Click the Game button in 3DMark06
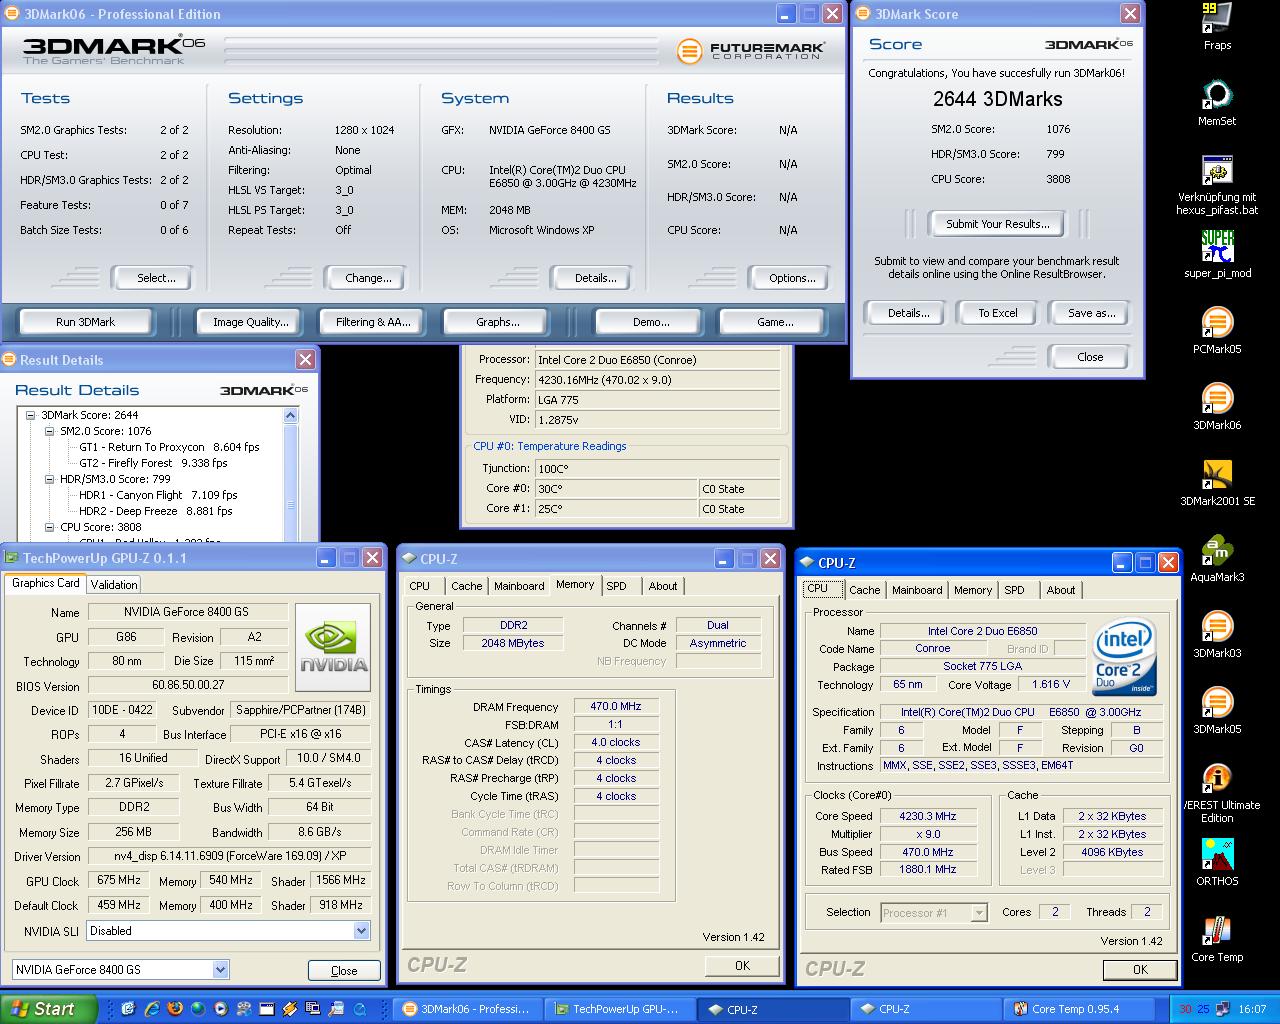Viewport: 1280px width, 1024px height. 775,322
